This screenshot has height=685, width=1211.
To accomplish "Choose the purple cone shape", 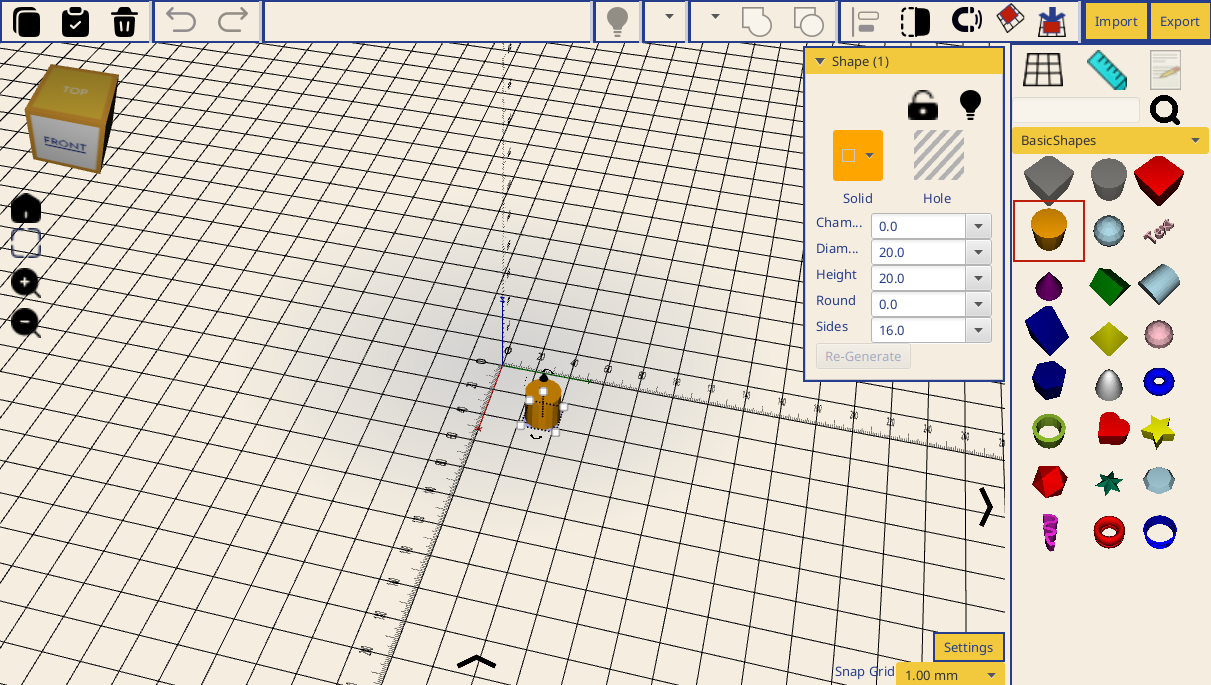I will (1049, 287).
